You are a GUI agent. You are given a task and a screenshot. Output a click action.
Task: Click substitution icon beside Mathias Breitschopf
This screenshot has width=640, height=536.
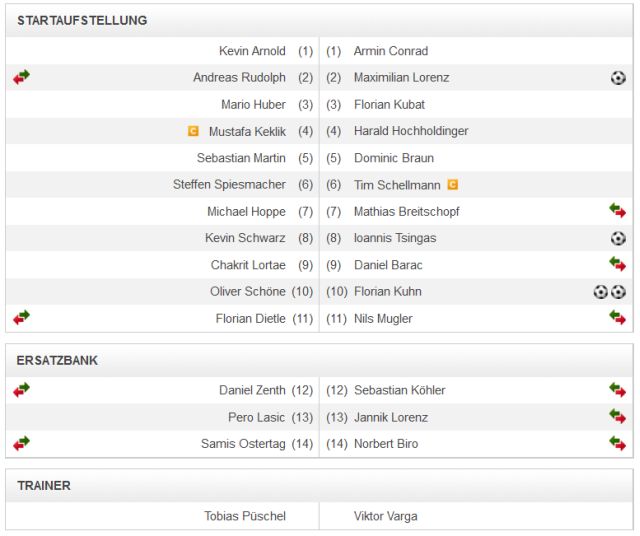(x=617, y=211)
